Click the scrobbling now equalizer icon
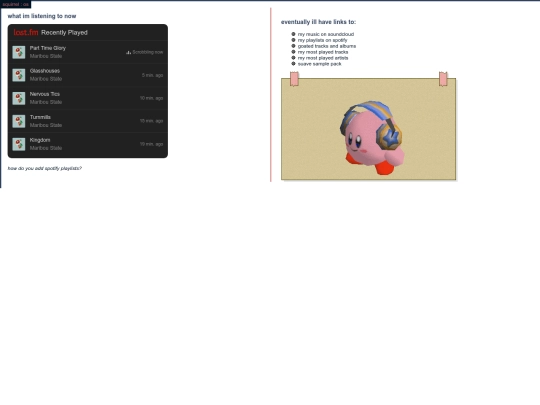Image resolution: width=540 pixels, height=405 pixels. pyautogui.click(x=128, y=52)
